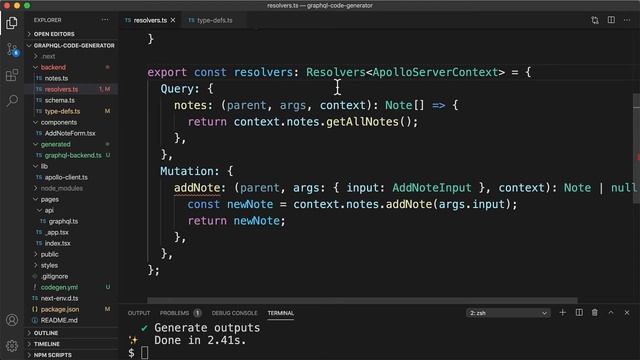Close the resolvers.ts tab

click(x=173, y=20)
